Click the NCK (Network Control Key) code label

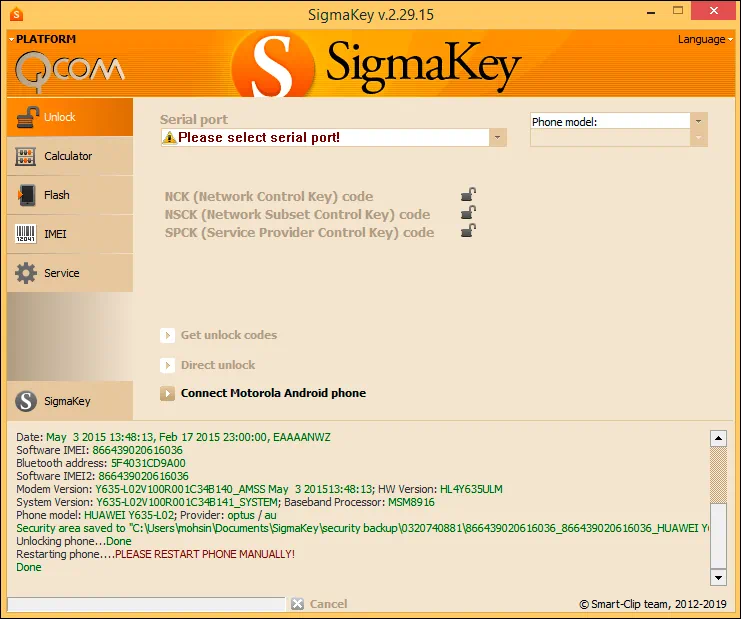tap(269, 196)
